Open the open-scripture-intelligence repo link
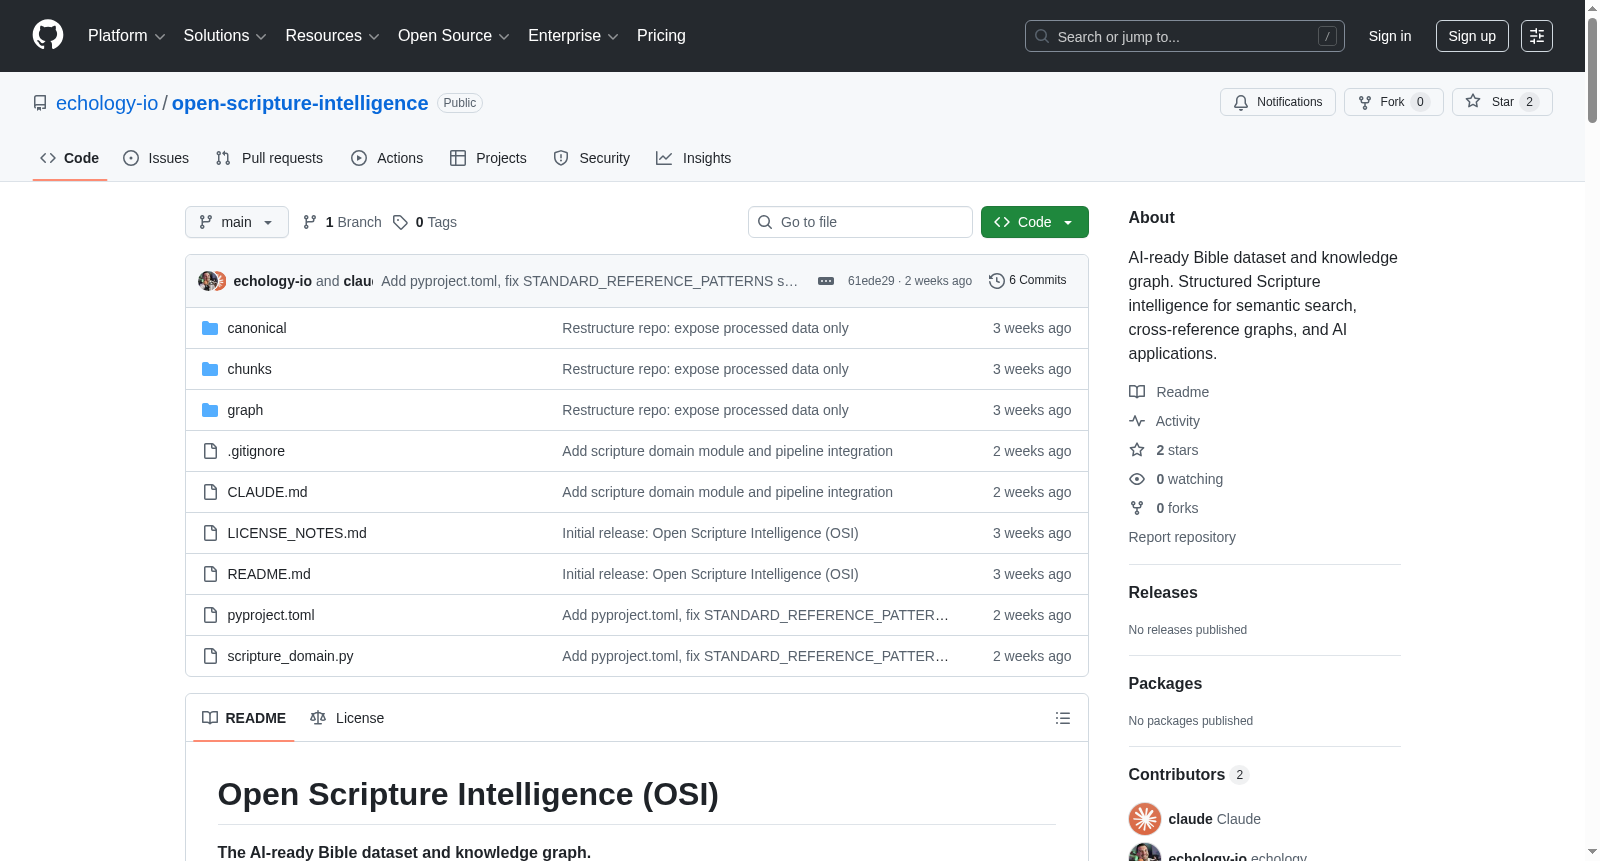Screen dimensions: 1600x861 (300, 103)
